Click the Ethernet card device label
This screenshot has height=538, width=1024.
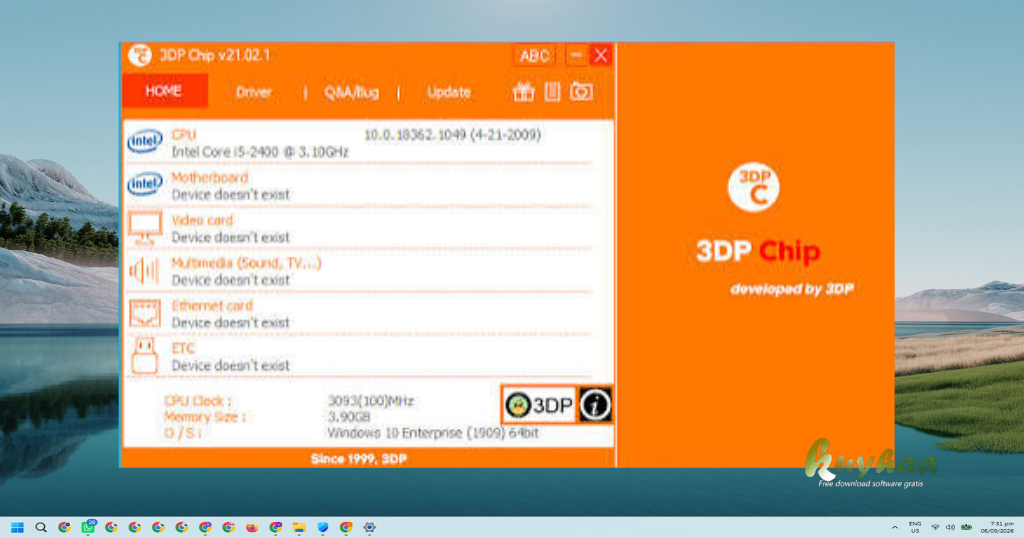[212, 306]
